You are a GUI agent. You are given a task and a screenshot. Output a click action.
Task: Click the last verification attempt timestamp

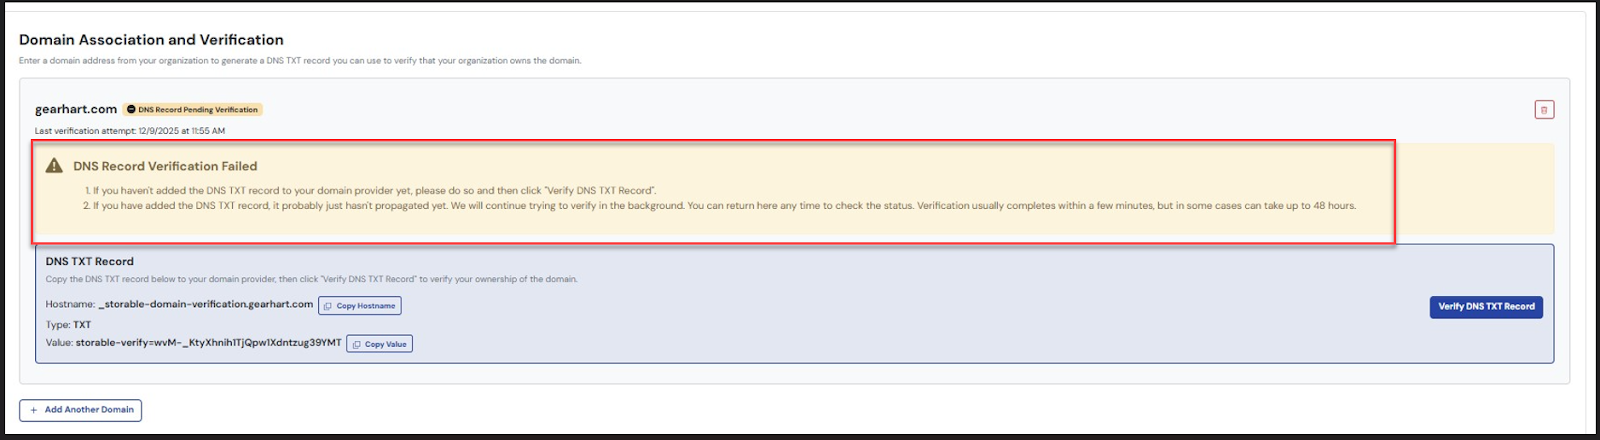[130, 131]
